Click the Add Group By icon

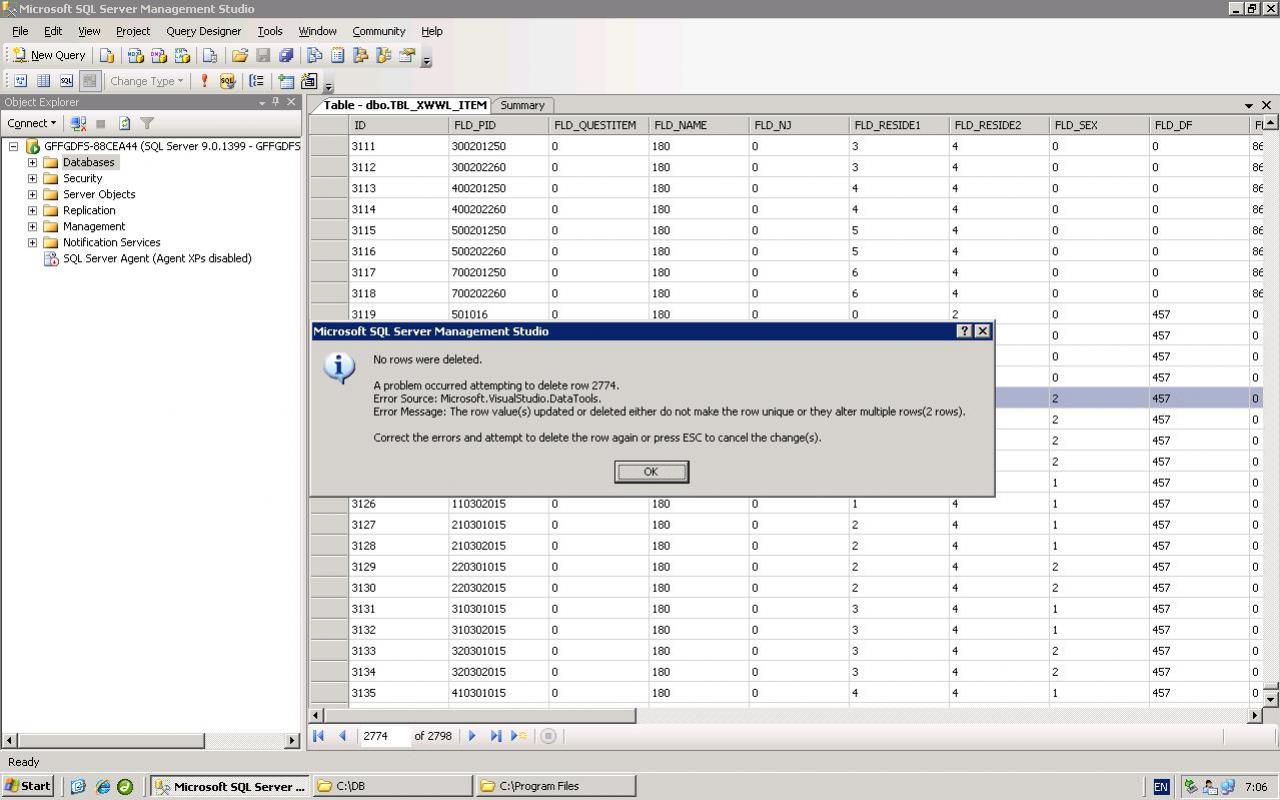[257, 81]
